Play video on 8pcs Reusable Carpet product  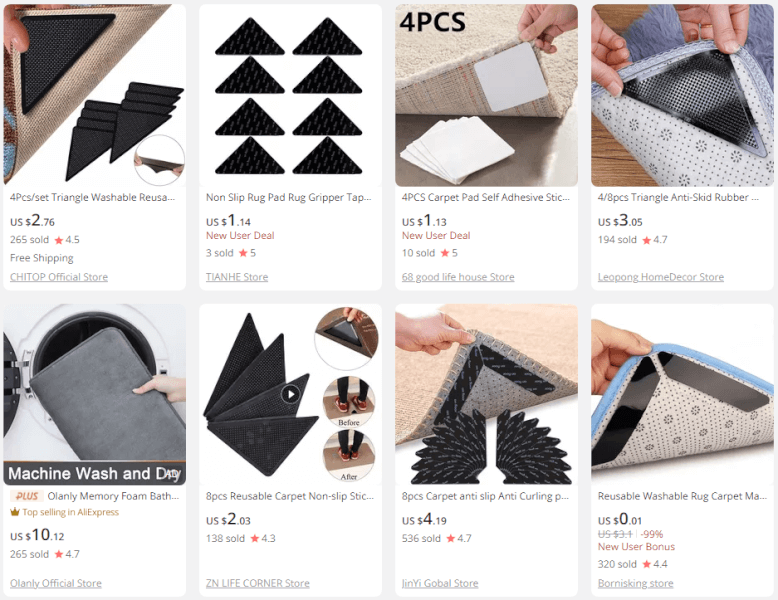[290, 395]
